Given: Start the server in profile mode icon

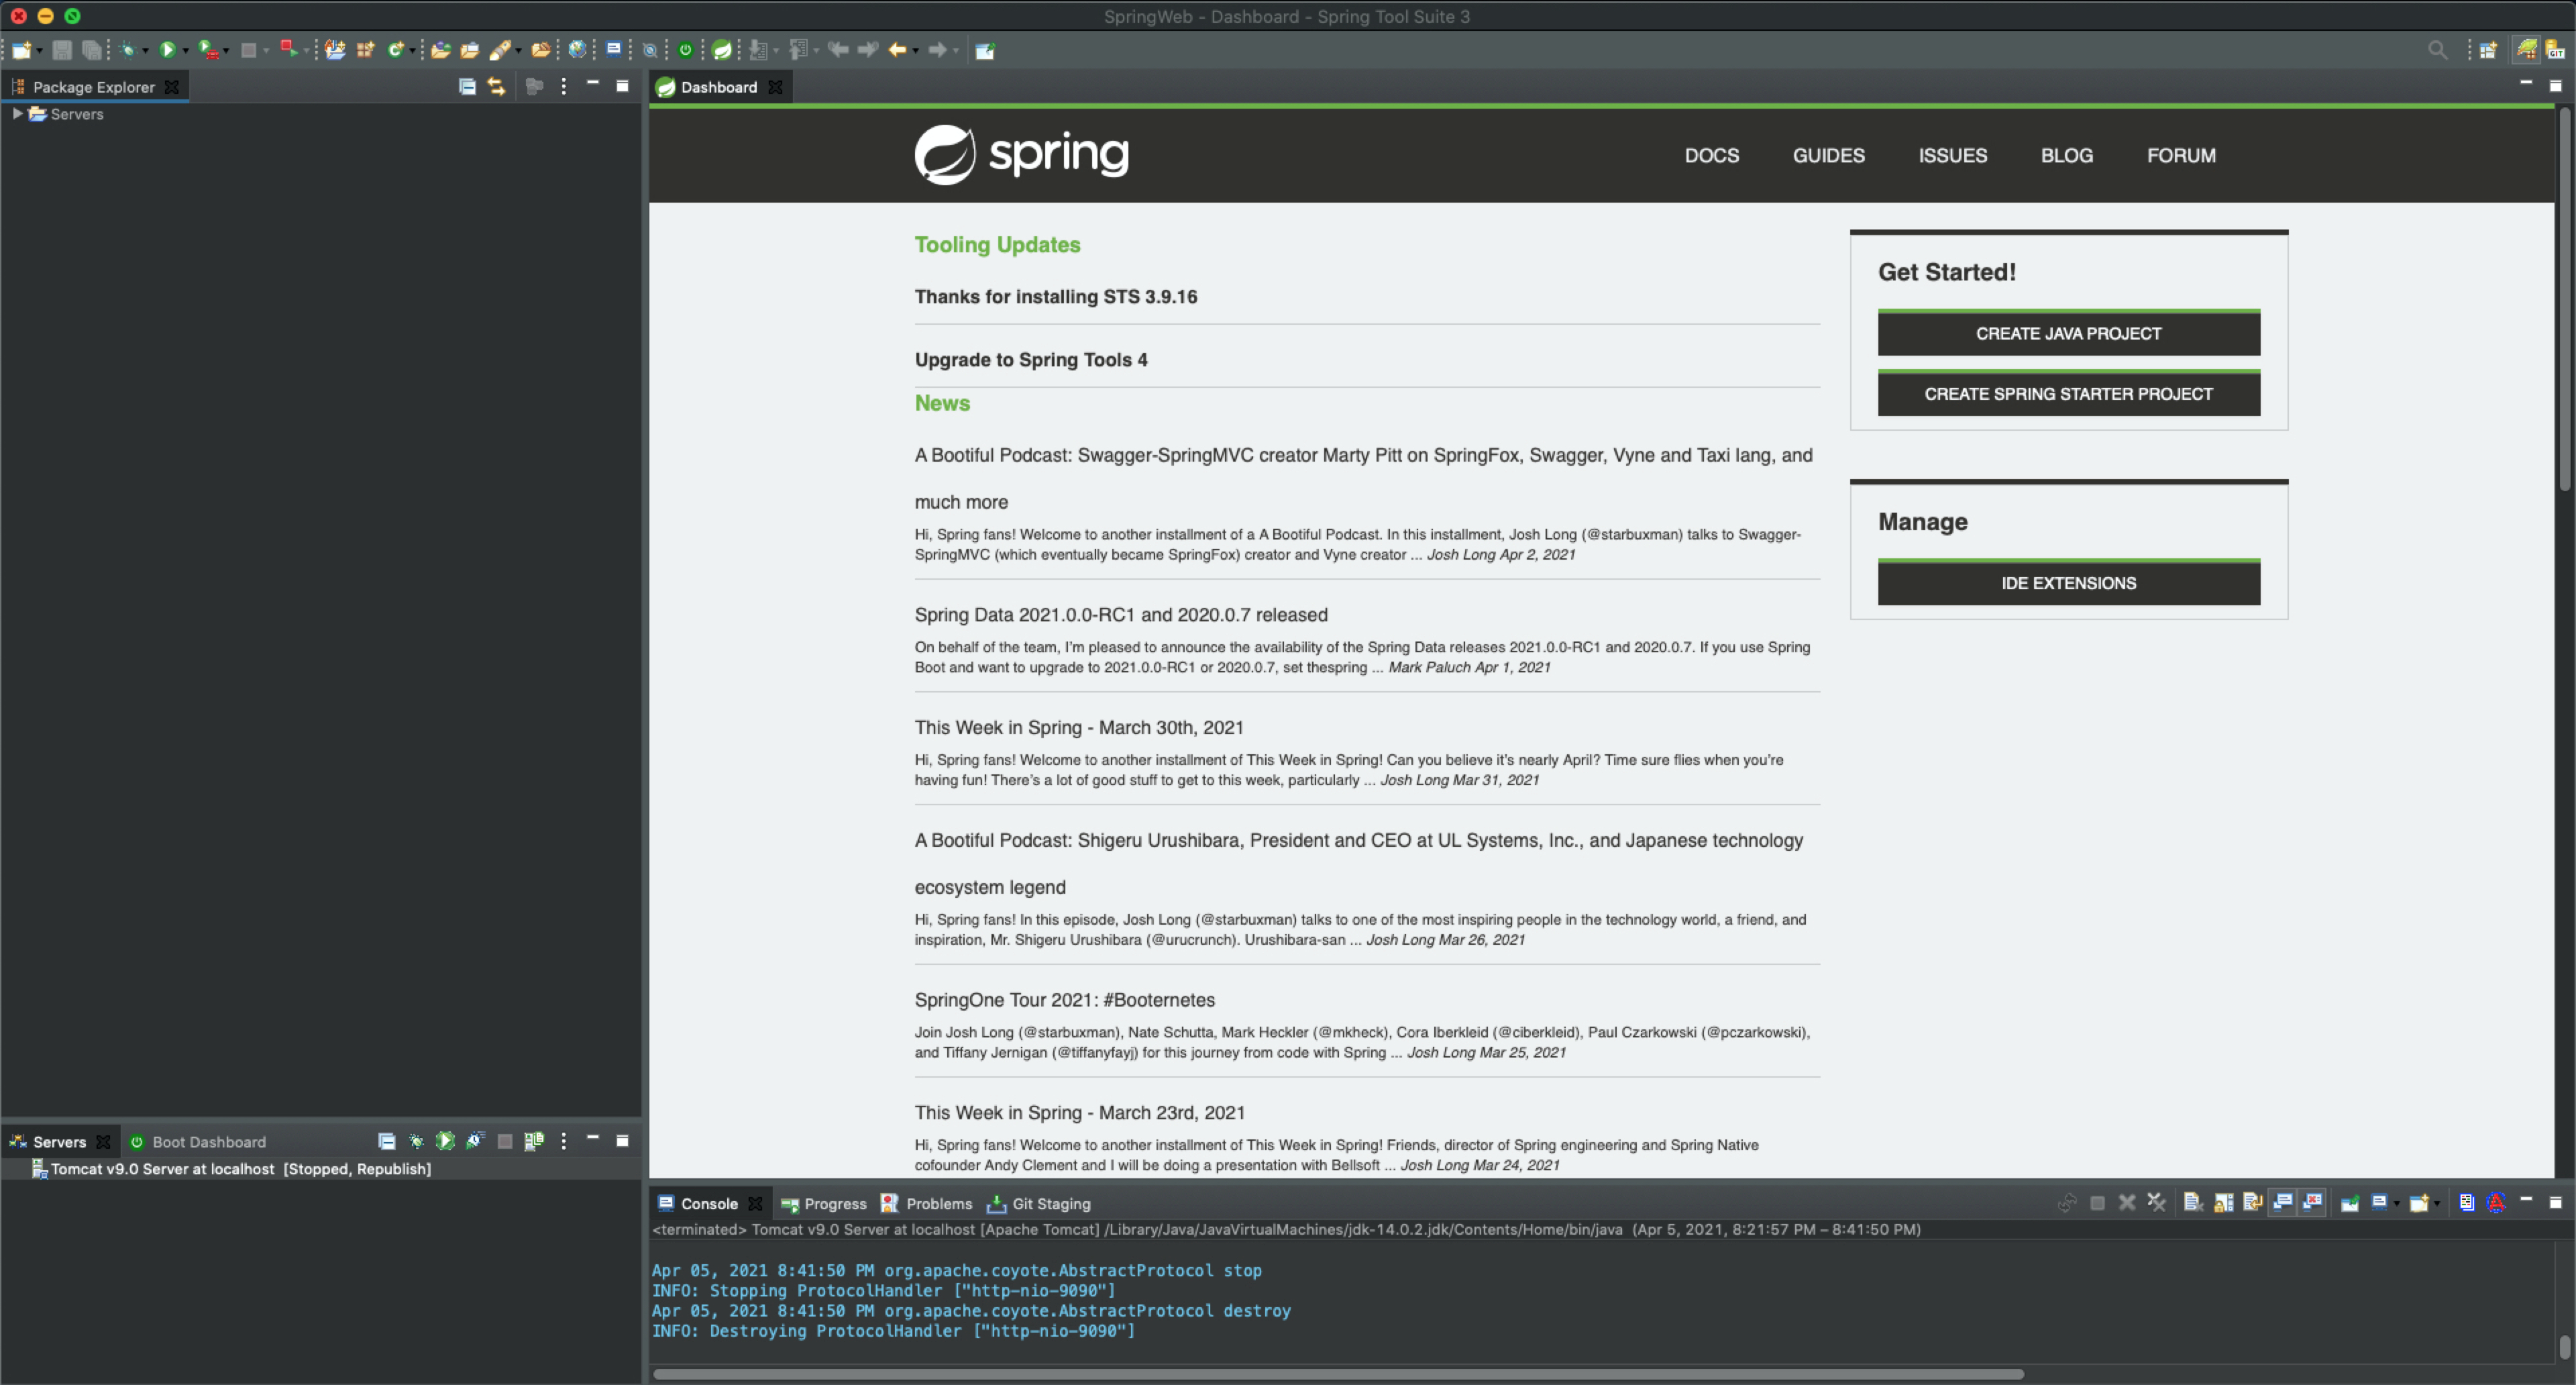Looking at the screenshot, I should 475,1141.
